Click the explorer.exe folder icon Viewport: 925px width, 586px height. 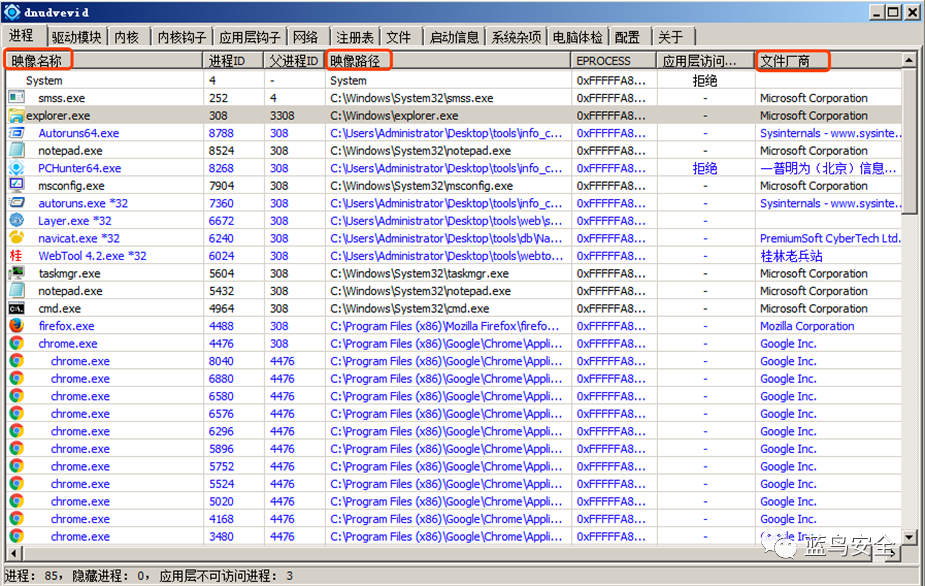point(17,115)
